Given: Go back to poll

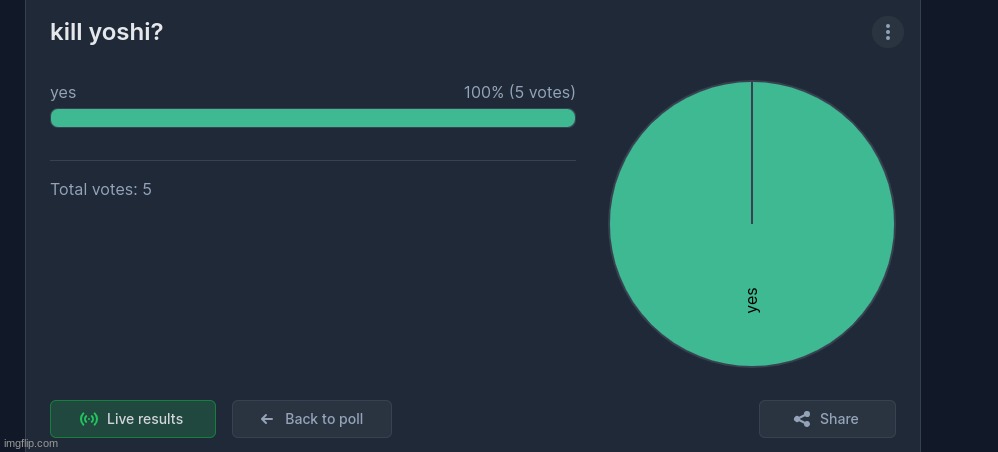Looking at the screenshot, I should tap(312, 419).
